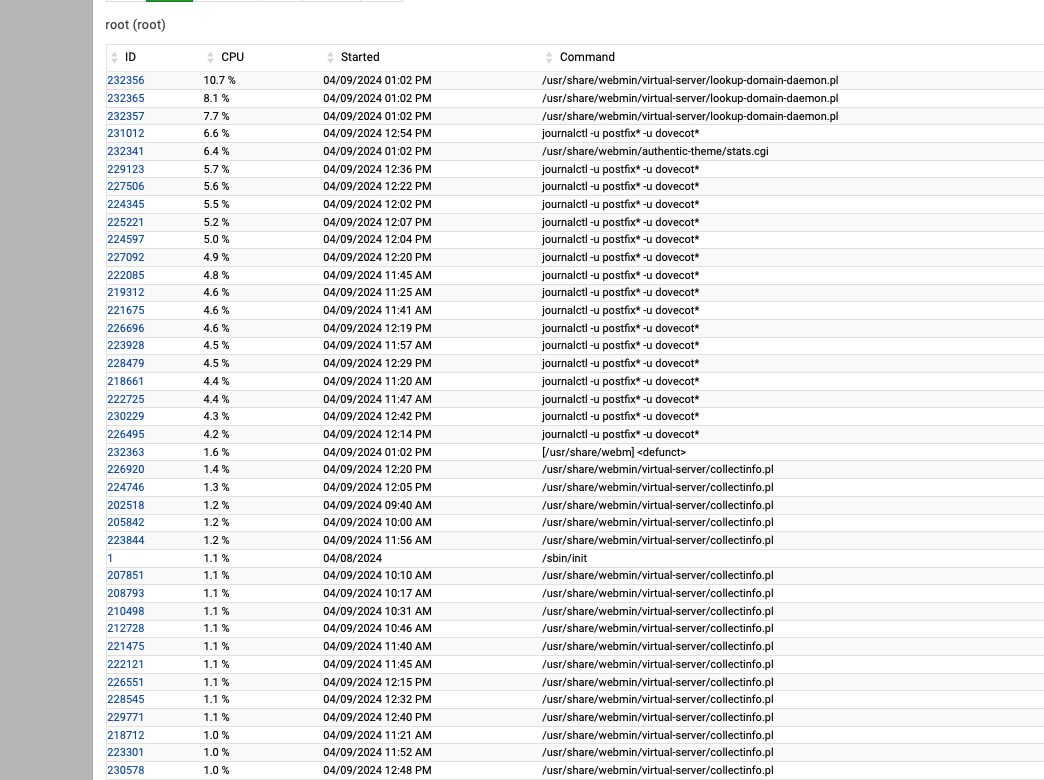
Task: Open process ID 229771
Action: pyautogui.click(x=126, y=717)
